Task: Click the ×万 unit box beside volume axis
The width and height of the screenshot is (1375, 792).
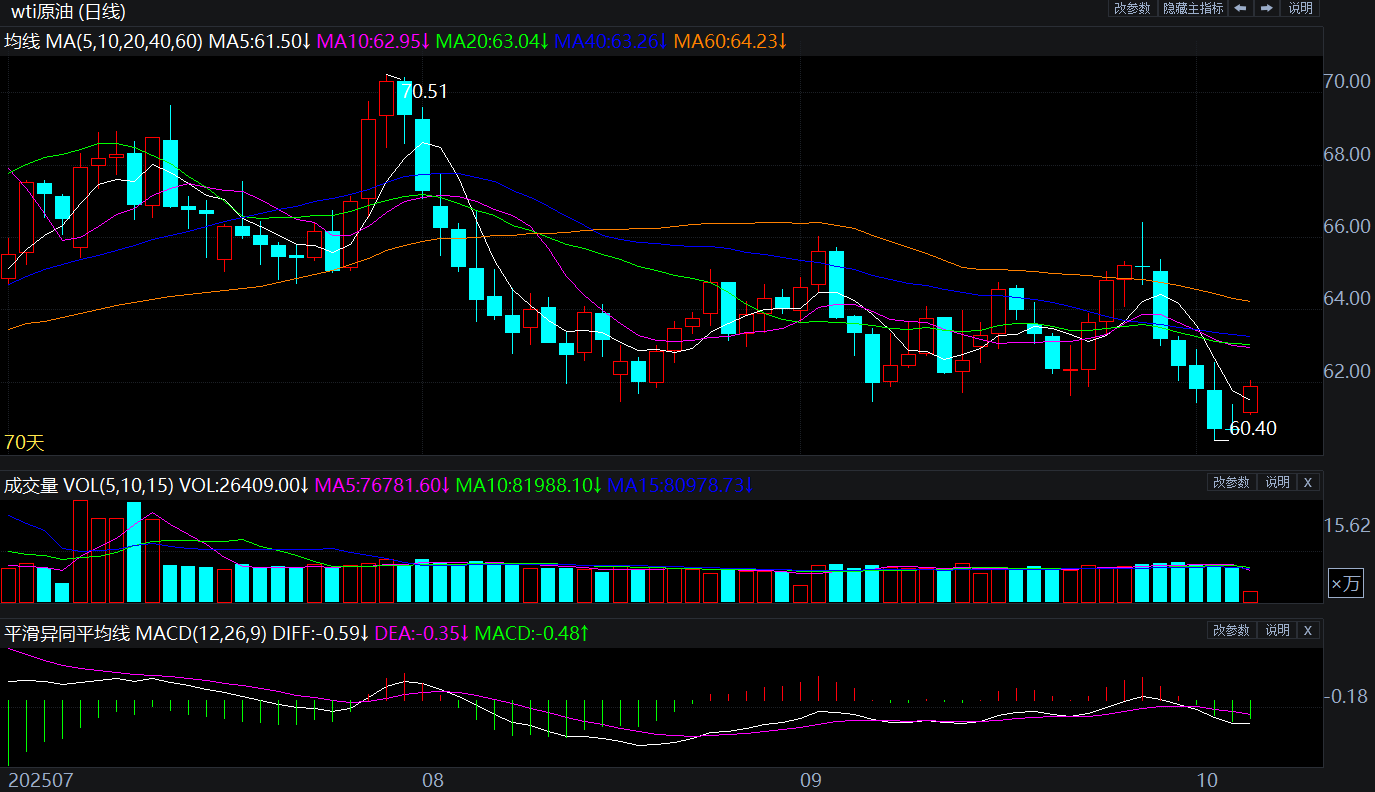Action: click(x=1345, y=584)
